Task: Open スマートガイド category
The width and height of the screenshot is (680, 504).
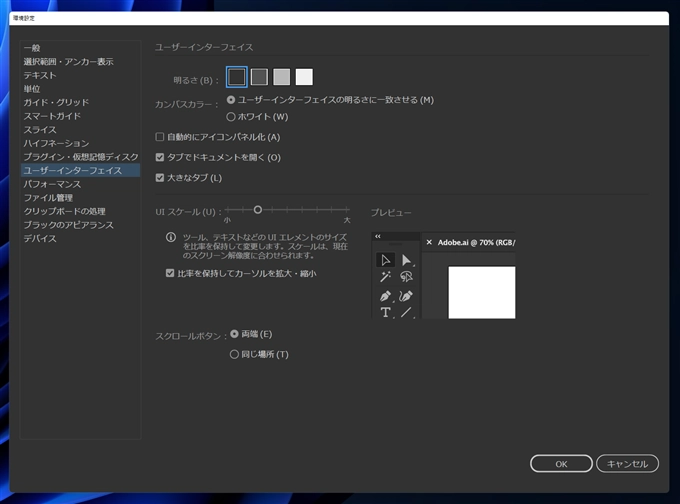Action: [x=81, y=116]
